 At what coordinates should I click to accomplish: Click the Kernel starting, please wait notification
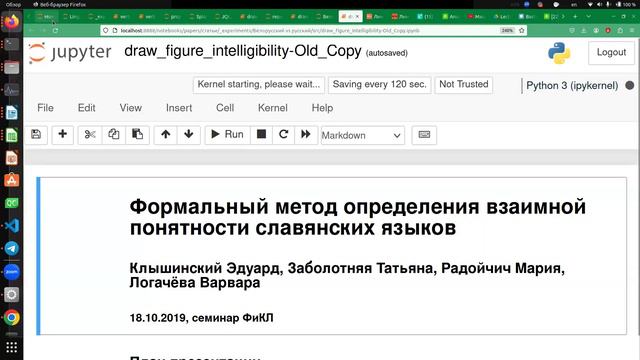click(259, 84)
